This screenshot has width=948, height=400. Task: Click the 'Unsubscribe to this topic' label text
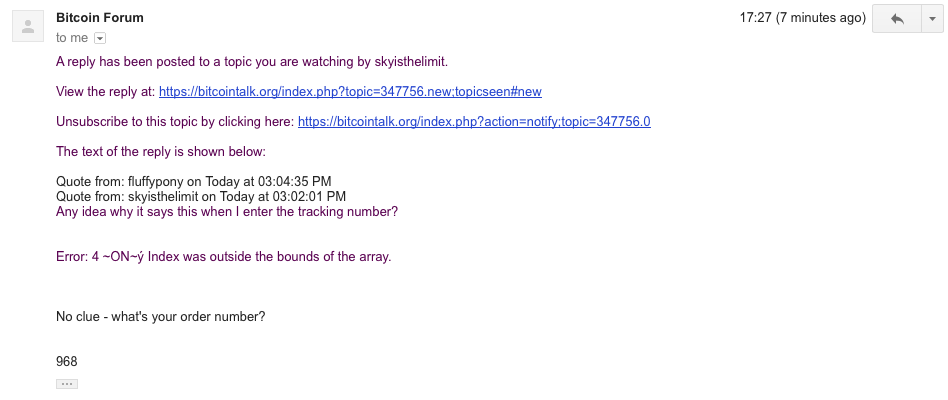click(x=175, y=121)
